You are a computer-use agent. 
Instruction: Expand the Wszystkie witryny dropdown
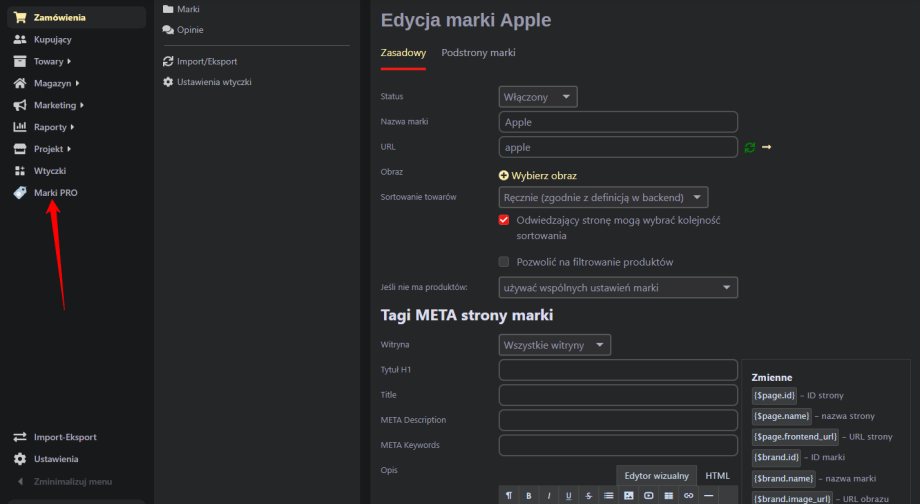tap(554, 345)
